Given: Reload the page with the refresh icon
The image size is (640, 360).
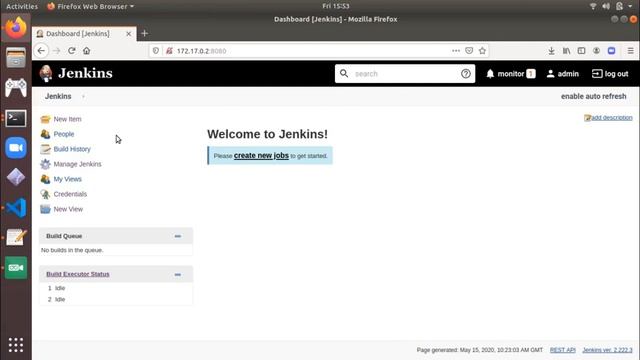Looking at the screenshot, I should [72, 51].
